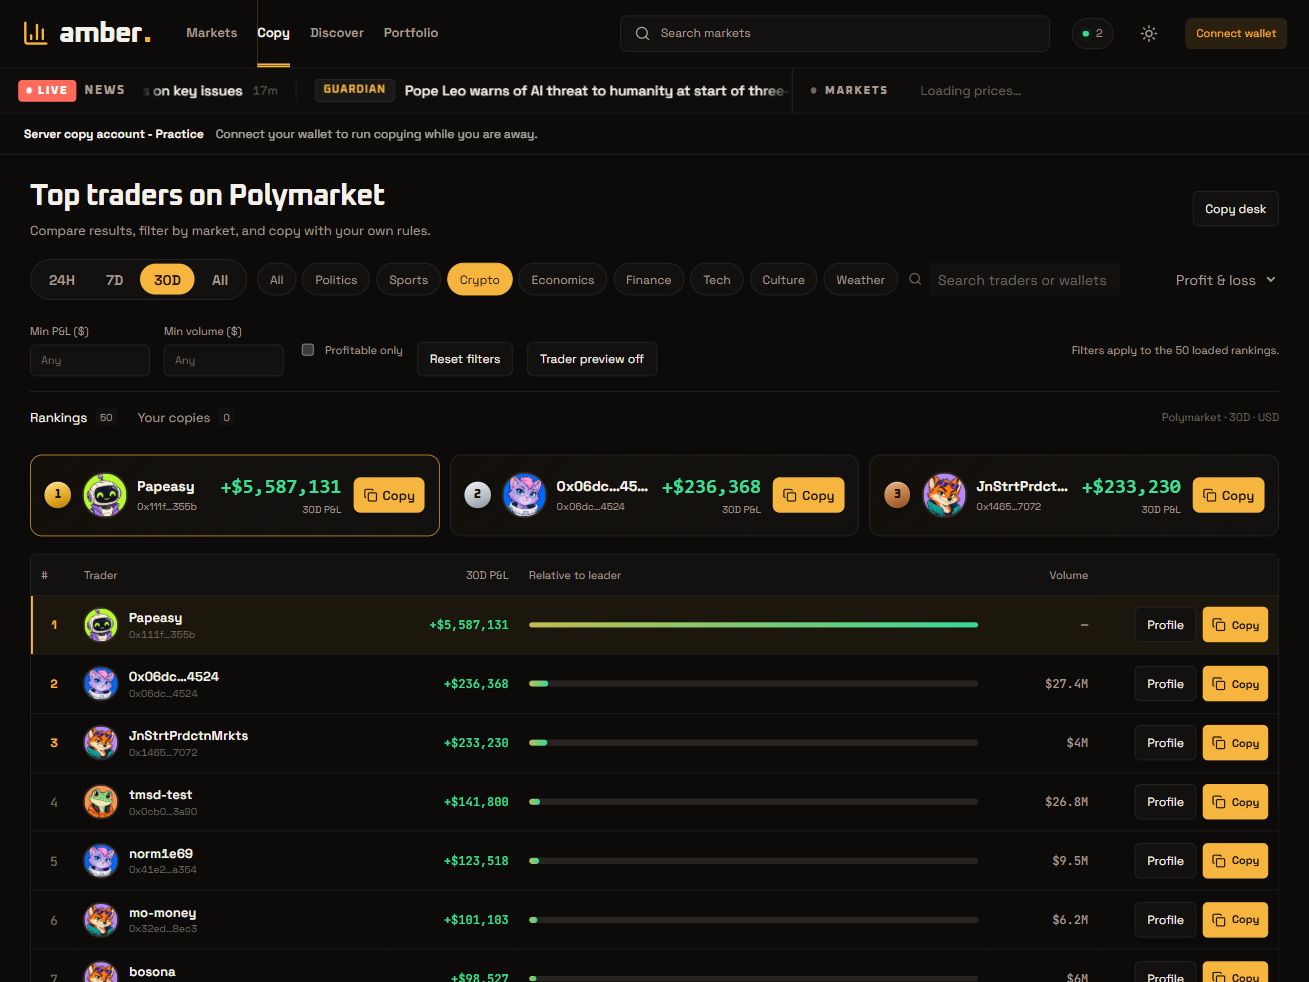1309x982 pixels.
Task: Open Profile for tmsd-test row
Action: [1165, 802]
